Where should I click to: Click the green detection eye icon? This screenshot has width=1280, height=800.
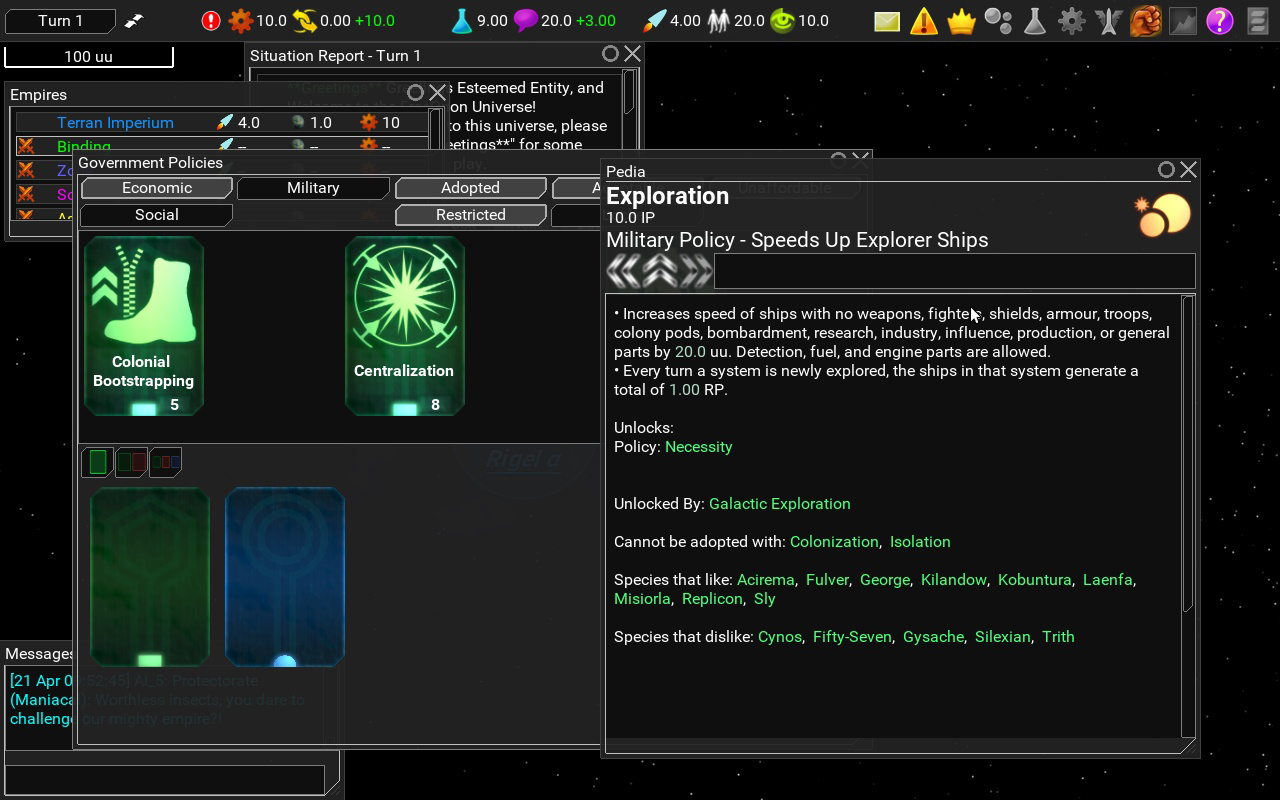(x=782, y=20)
